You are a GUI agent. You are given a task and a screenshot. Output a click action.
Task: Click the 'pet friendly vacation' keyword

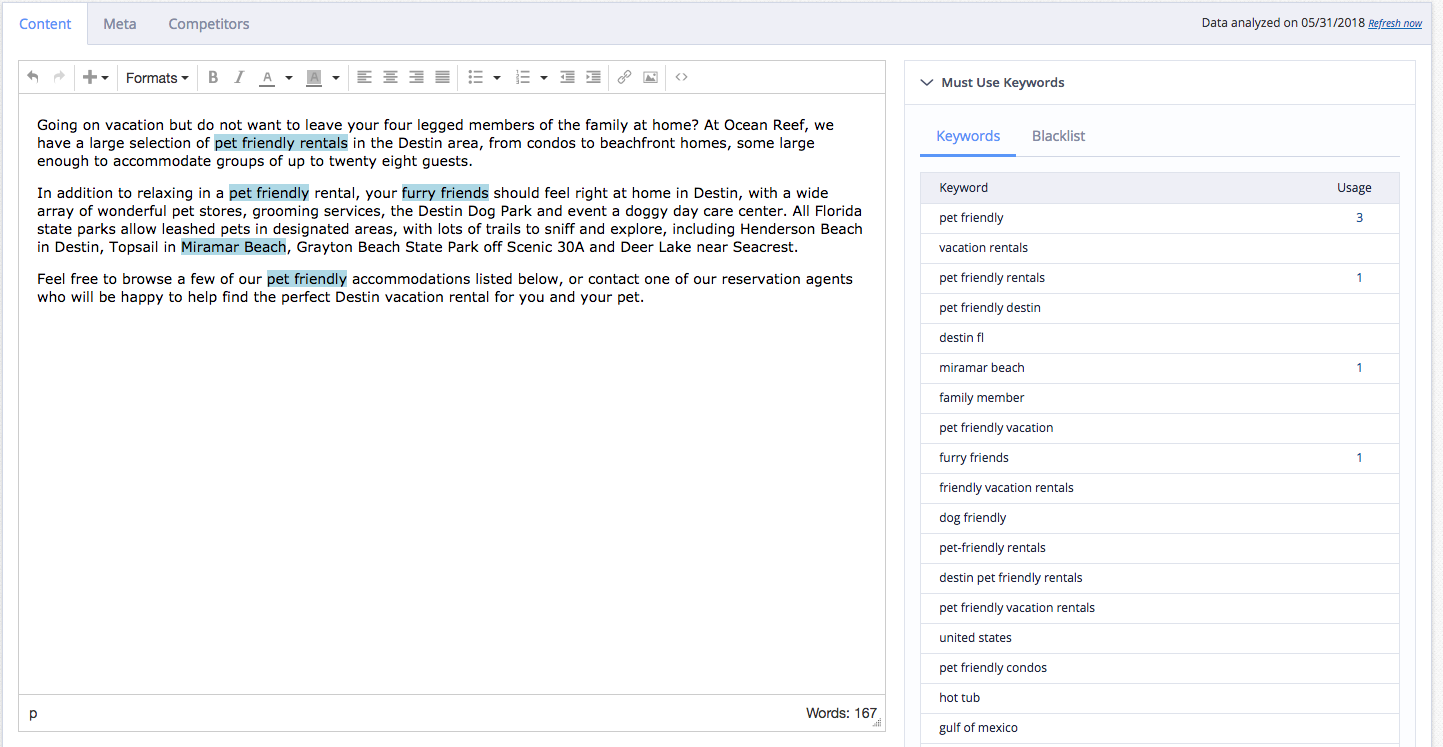point(996,428)
